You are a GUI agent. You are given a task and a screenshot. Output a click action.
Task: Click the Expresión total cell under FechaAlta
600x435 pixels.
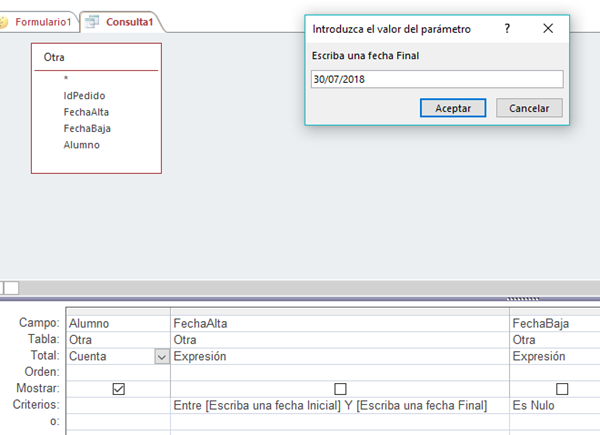tap(340, 357)
